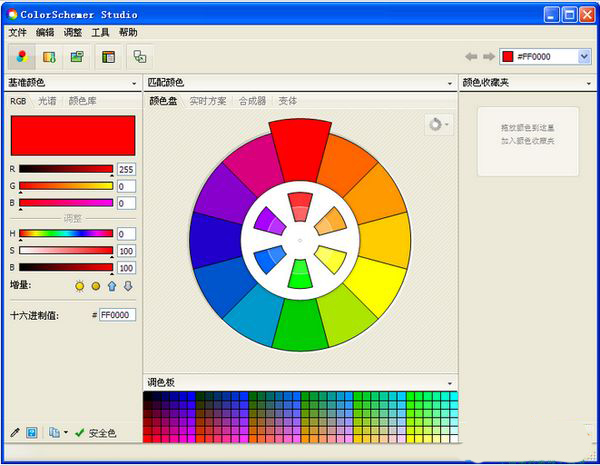This screenshot has height=466, width=600.
Task: Select the inner wheel violet swatch
Action: (270, 221)
